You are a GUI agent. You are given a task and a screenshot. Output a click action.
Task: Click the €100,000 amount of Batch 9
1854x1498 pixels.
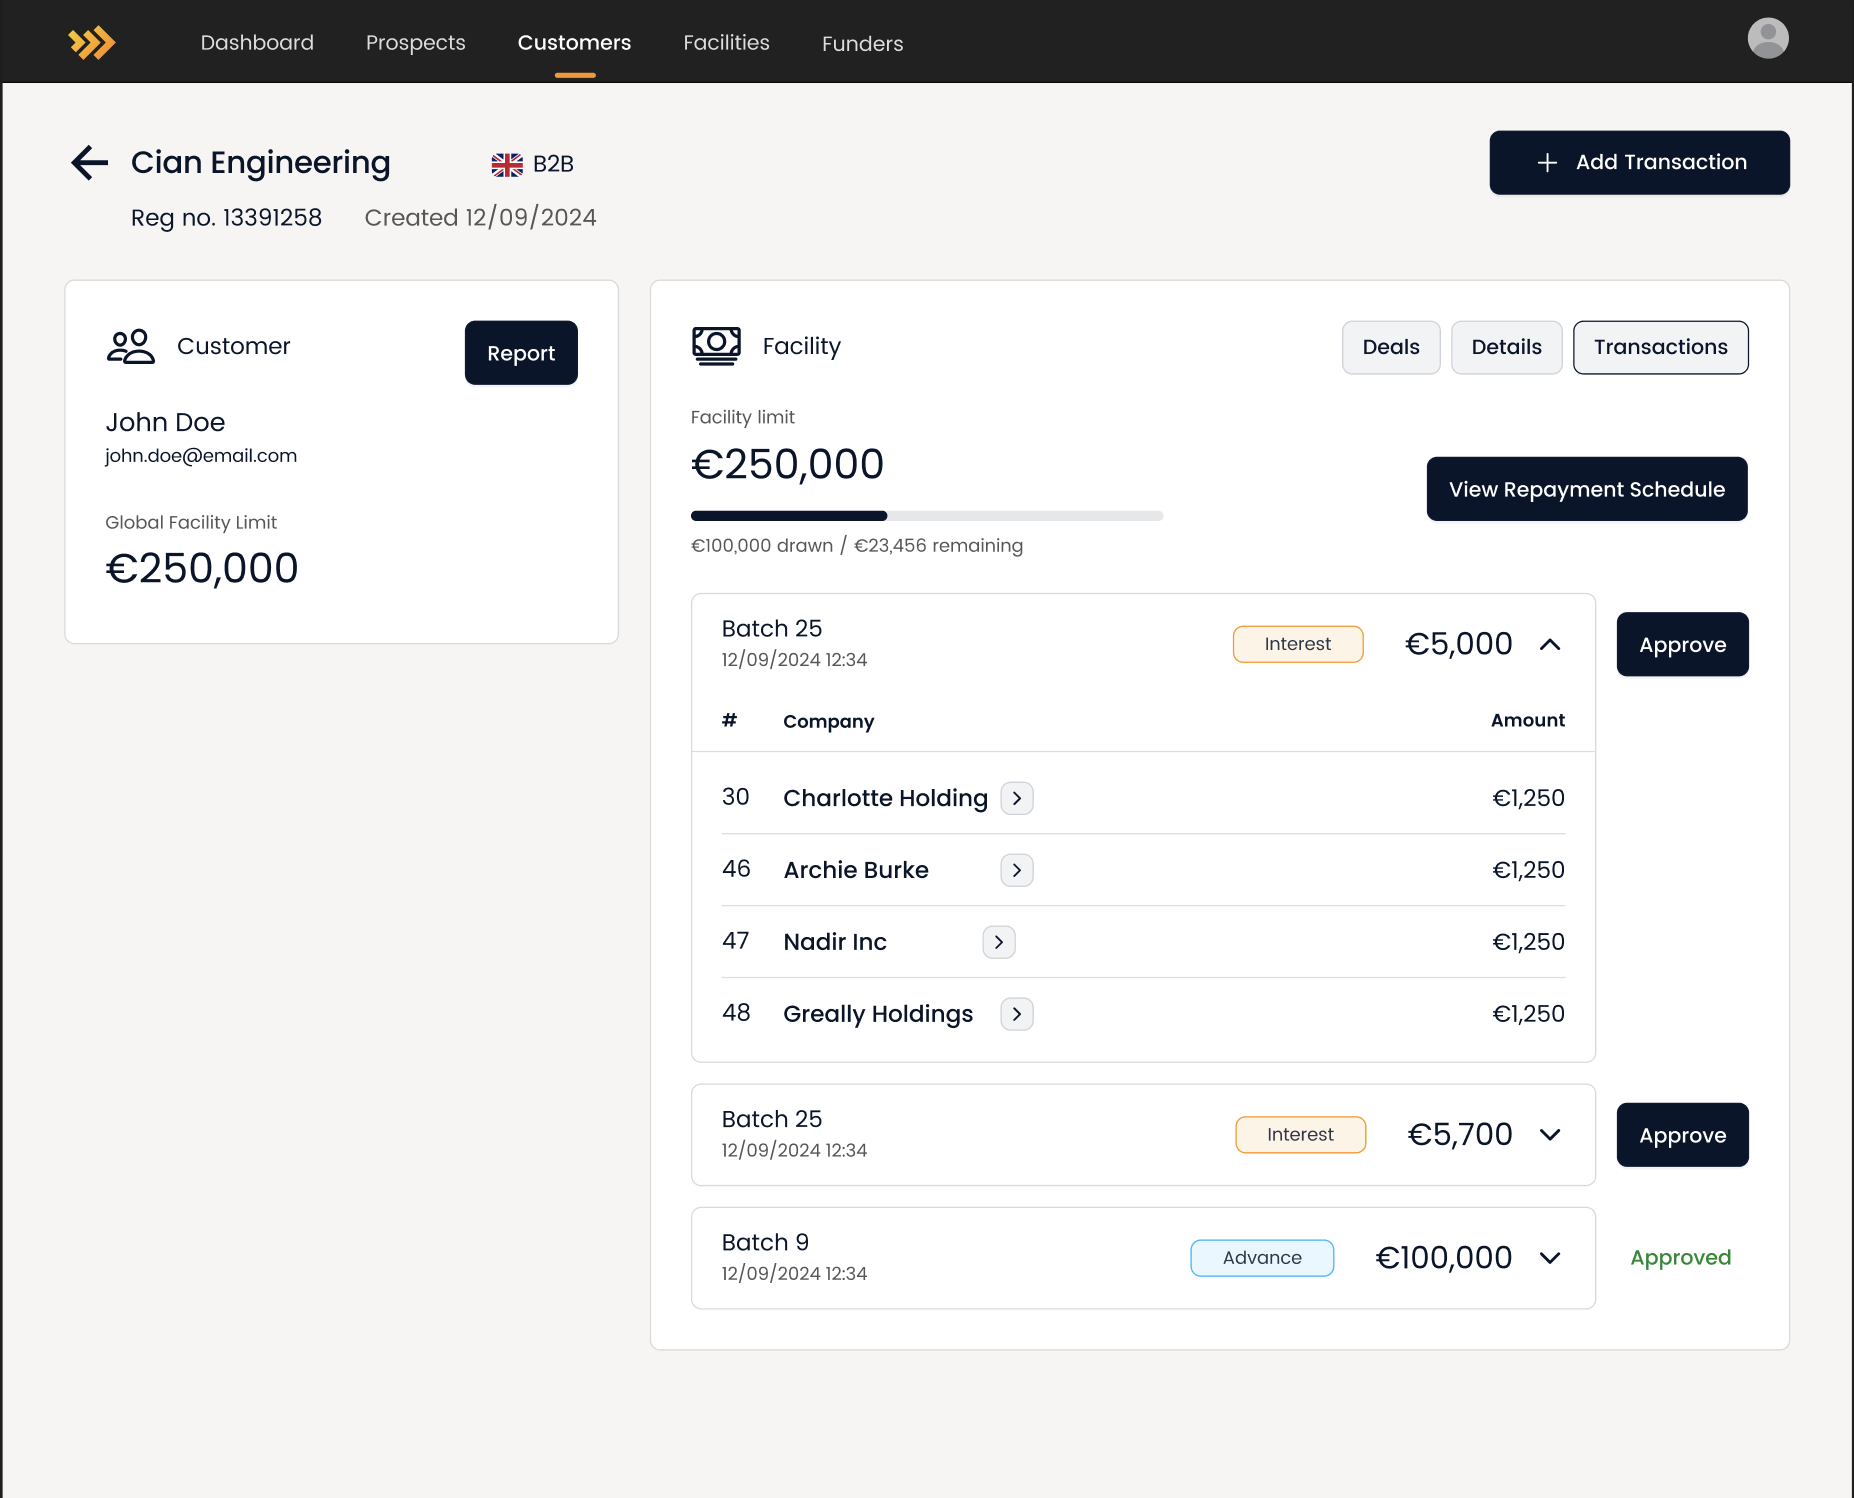[1443, 1257]
